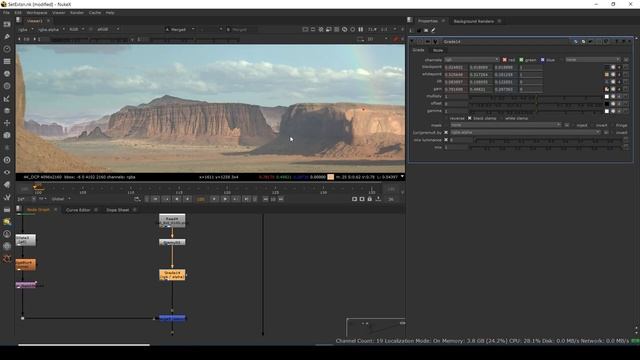Open the Deep nodes menu icon
This screenshot has height=360, width=640.
(7, 160)
